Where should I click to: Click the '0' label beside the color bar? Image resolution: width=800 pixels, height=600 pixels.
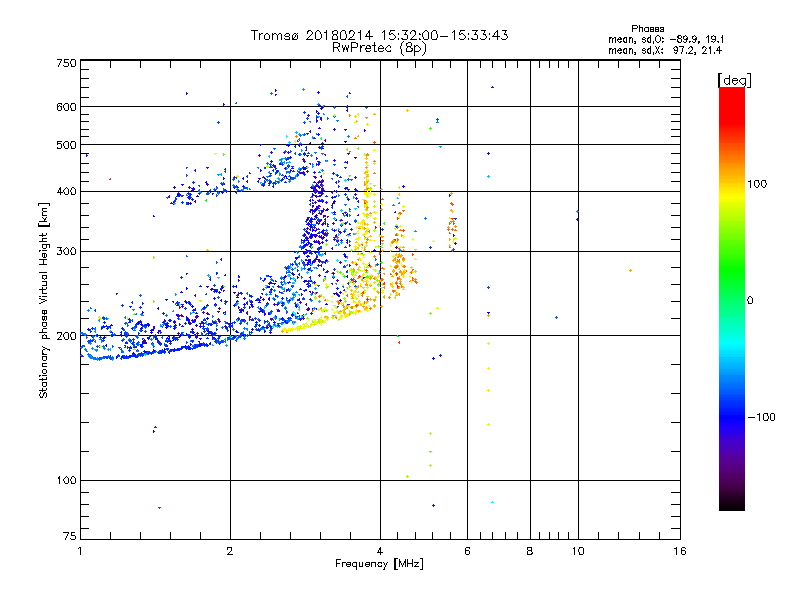(750, 301)
